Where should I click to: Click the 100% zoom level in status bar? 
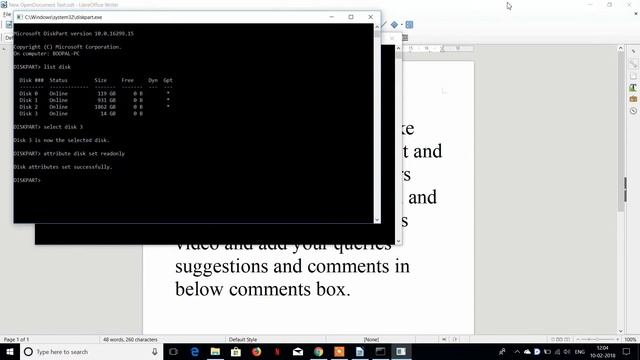pos(630,339)
